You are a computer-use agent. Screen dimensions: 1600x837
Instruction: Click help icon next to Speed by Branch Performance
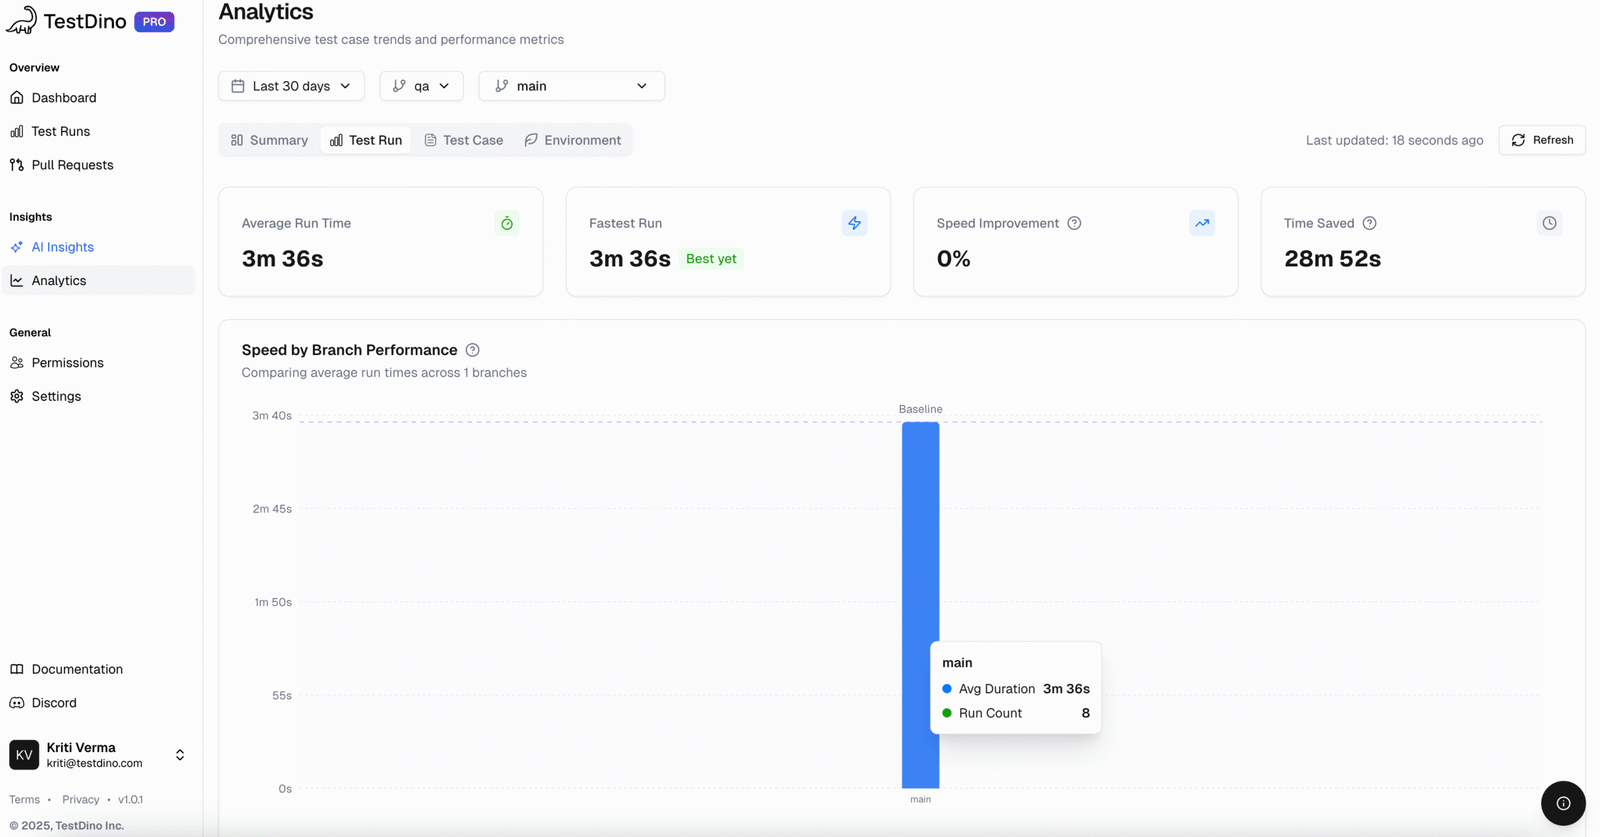click(473, 350)
